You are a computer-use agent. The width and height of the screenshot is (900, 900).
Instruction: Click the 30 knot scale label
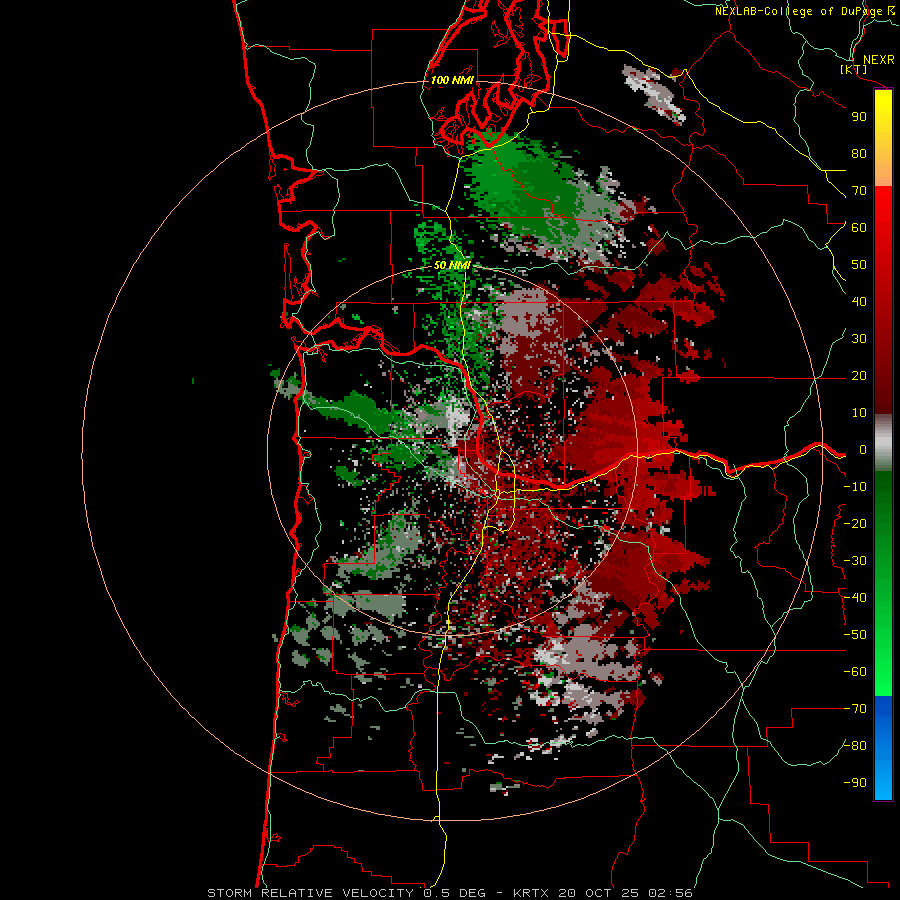(x=859, y=339)
